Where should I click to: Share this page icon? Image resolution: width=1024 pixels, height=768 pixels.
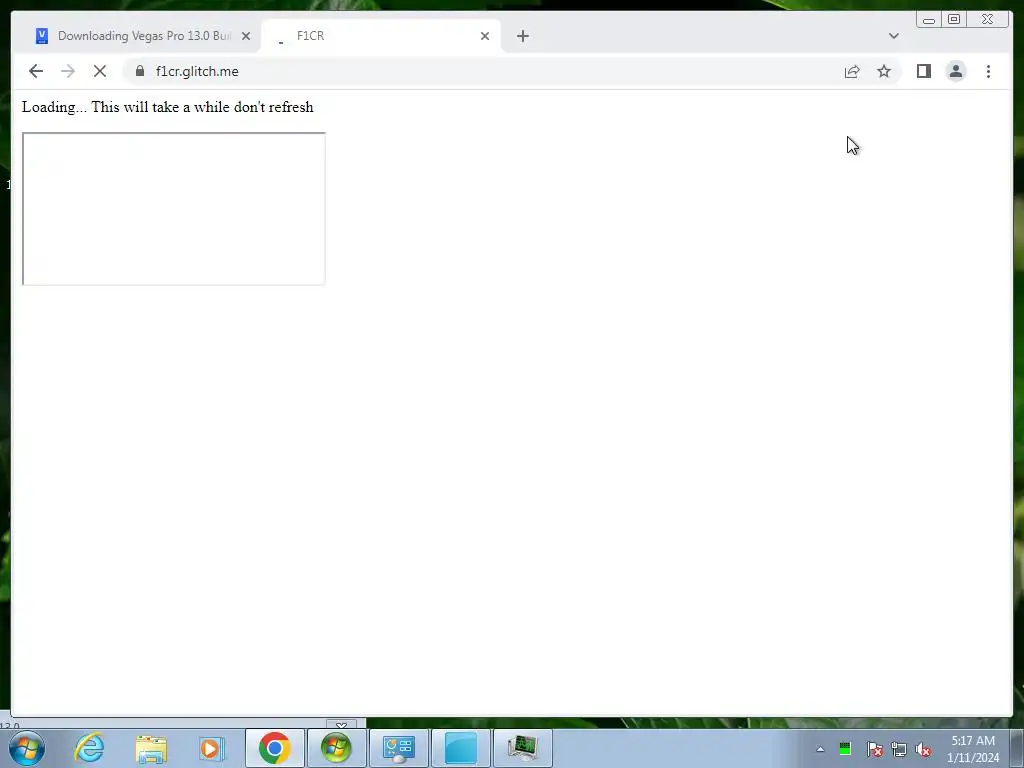(852, 71)
